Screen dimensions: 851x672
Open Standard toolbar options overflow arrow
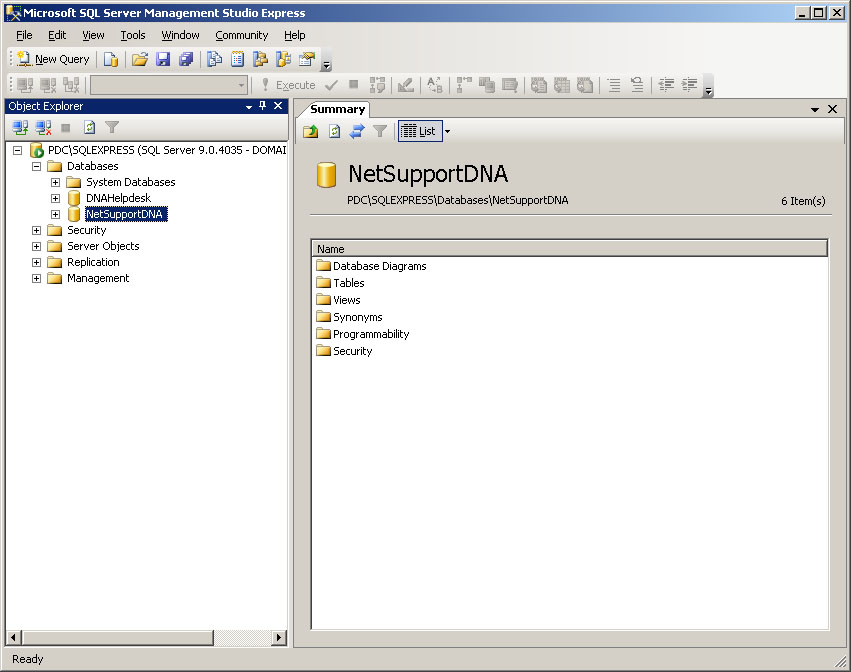point(326,61)
